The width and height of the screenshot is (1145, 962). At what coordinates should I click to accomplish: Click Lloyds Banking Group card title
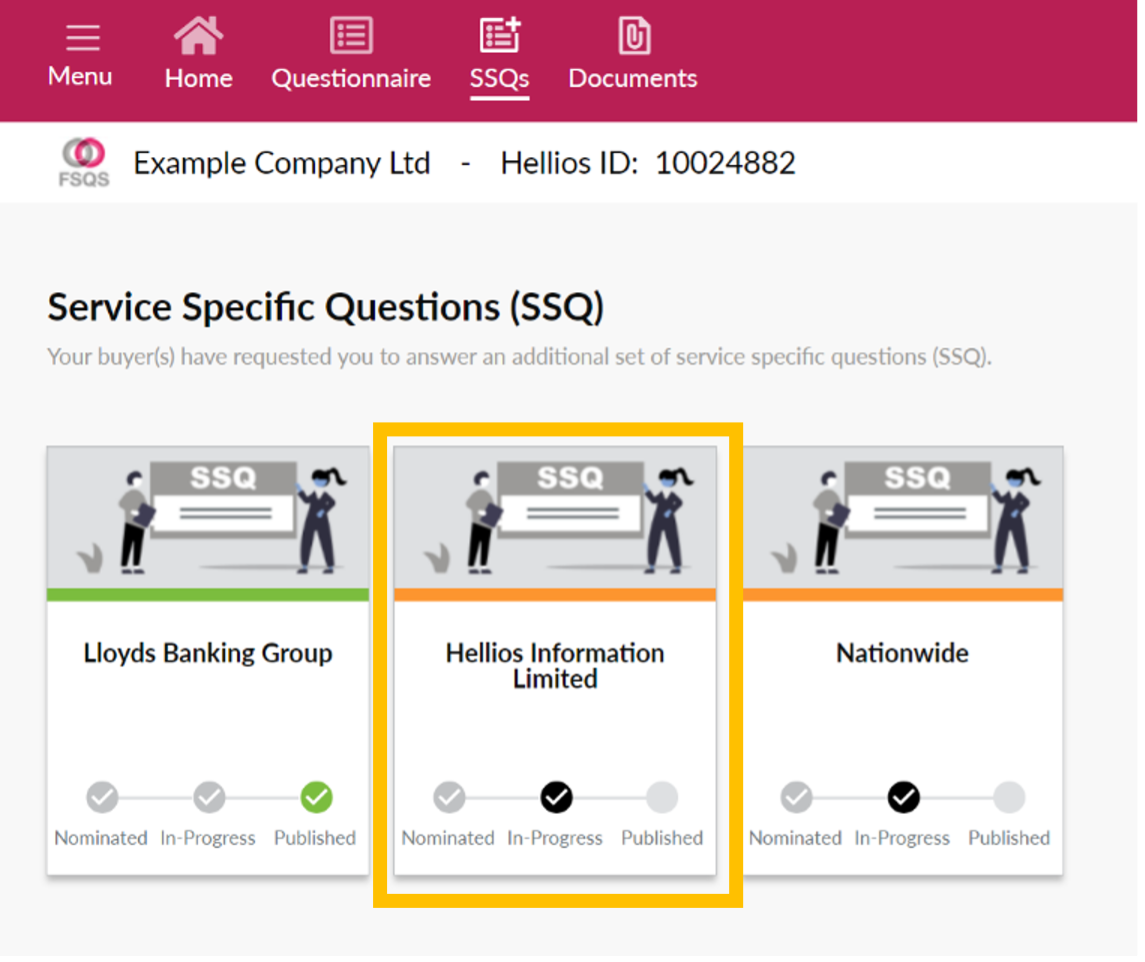pyautogui.click(x=208, y=653)
